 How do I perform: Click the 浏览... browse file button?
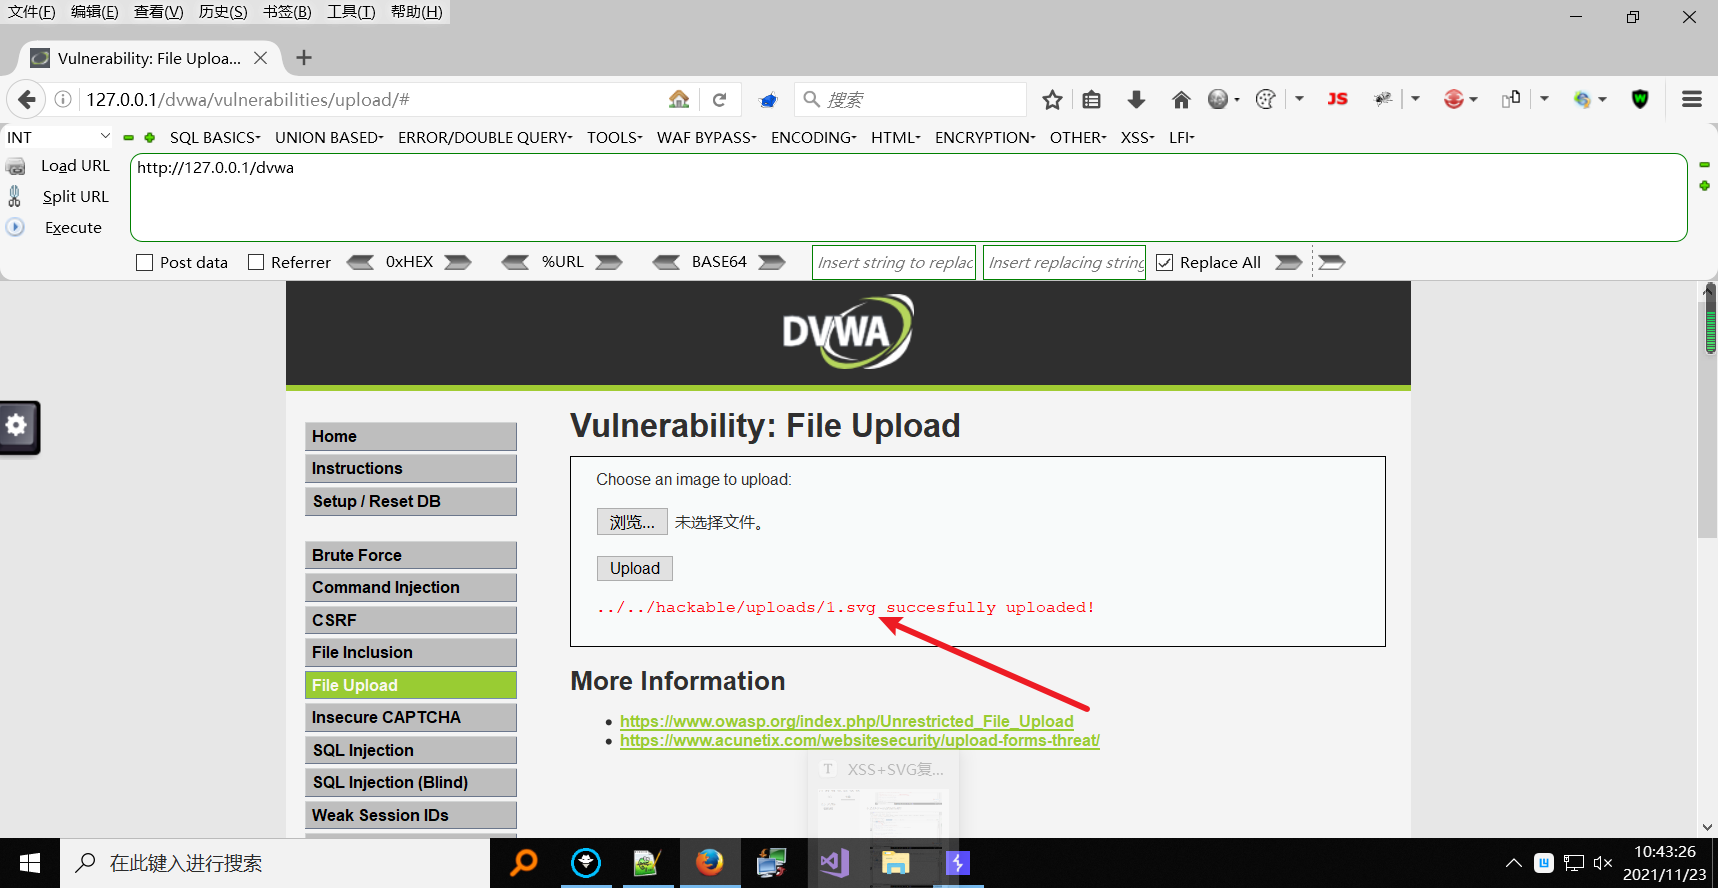pyautogui.click(x=632, y=522)
